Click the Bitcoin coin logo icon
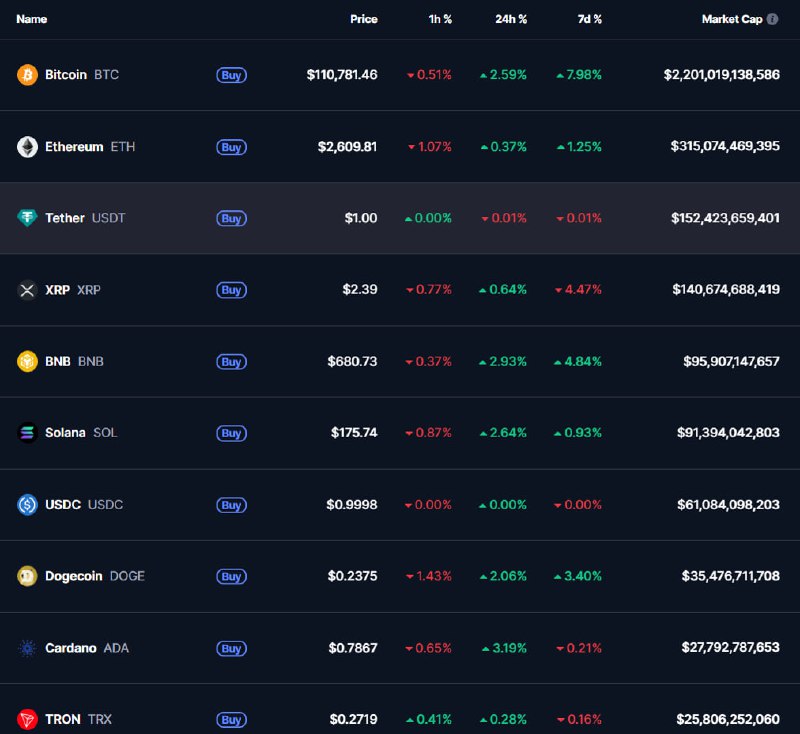800x734 pixels. click(27, 75)
